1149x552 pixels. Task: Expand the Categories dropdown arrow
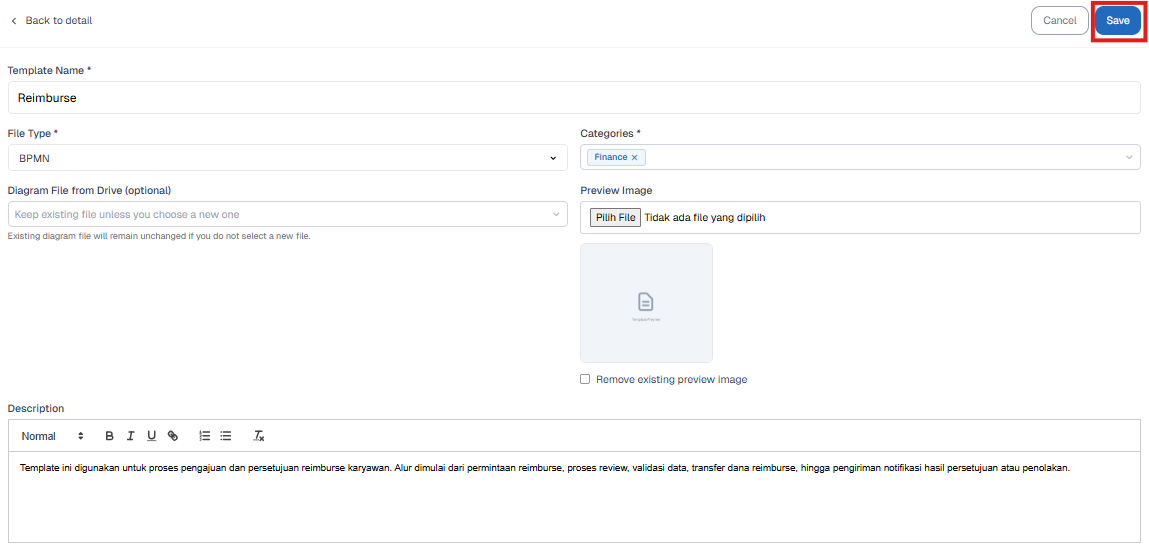pyautogui.click(x=1129, y=158)
